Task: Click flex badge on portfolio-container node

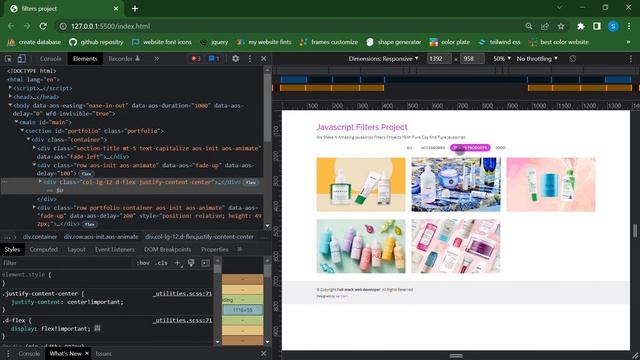Action: tap(89, 224)
